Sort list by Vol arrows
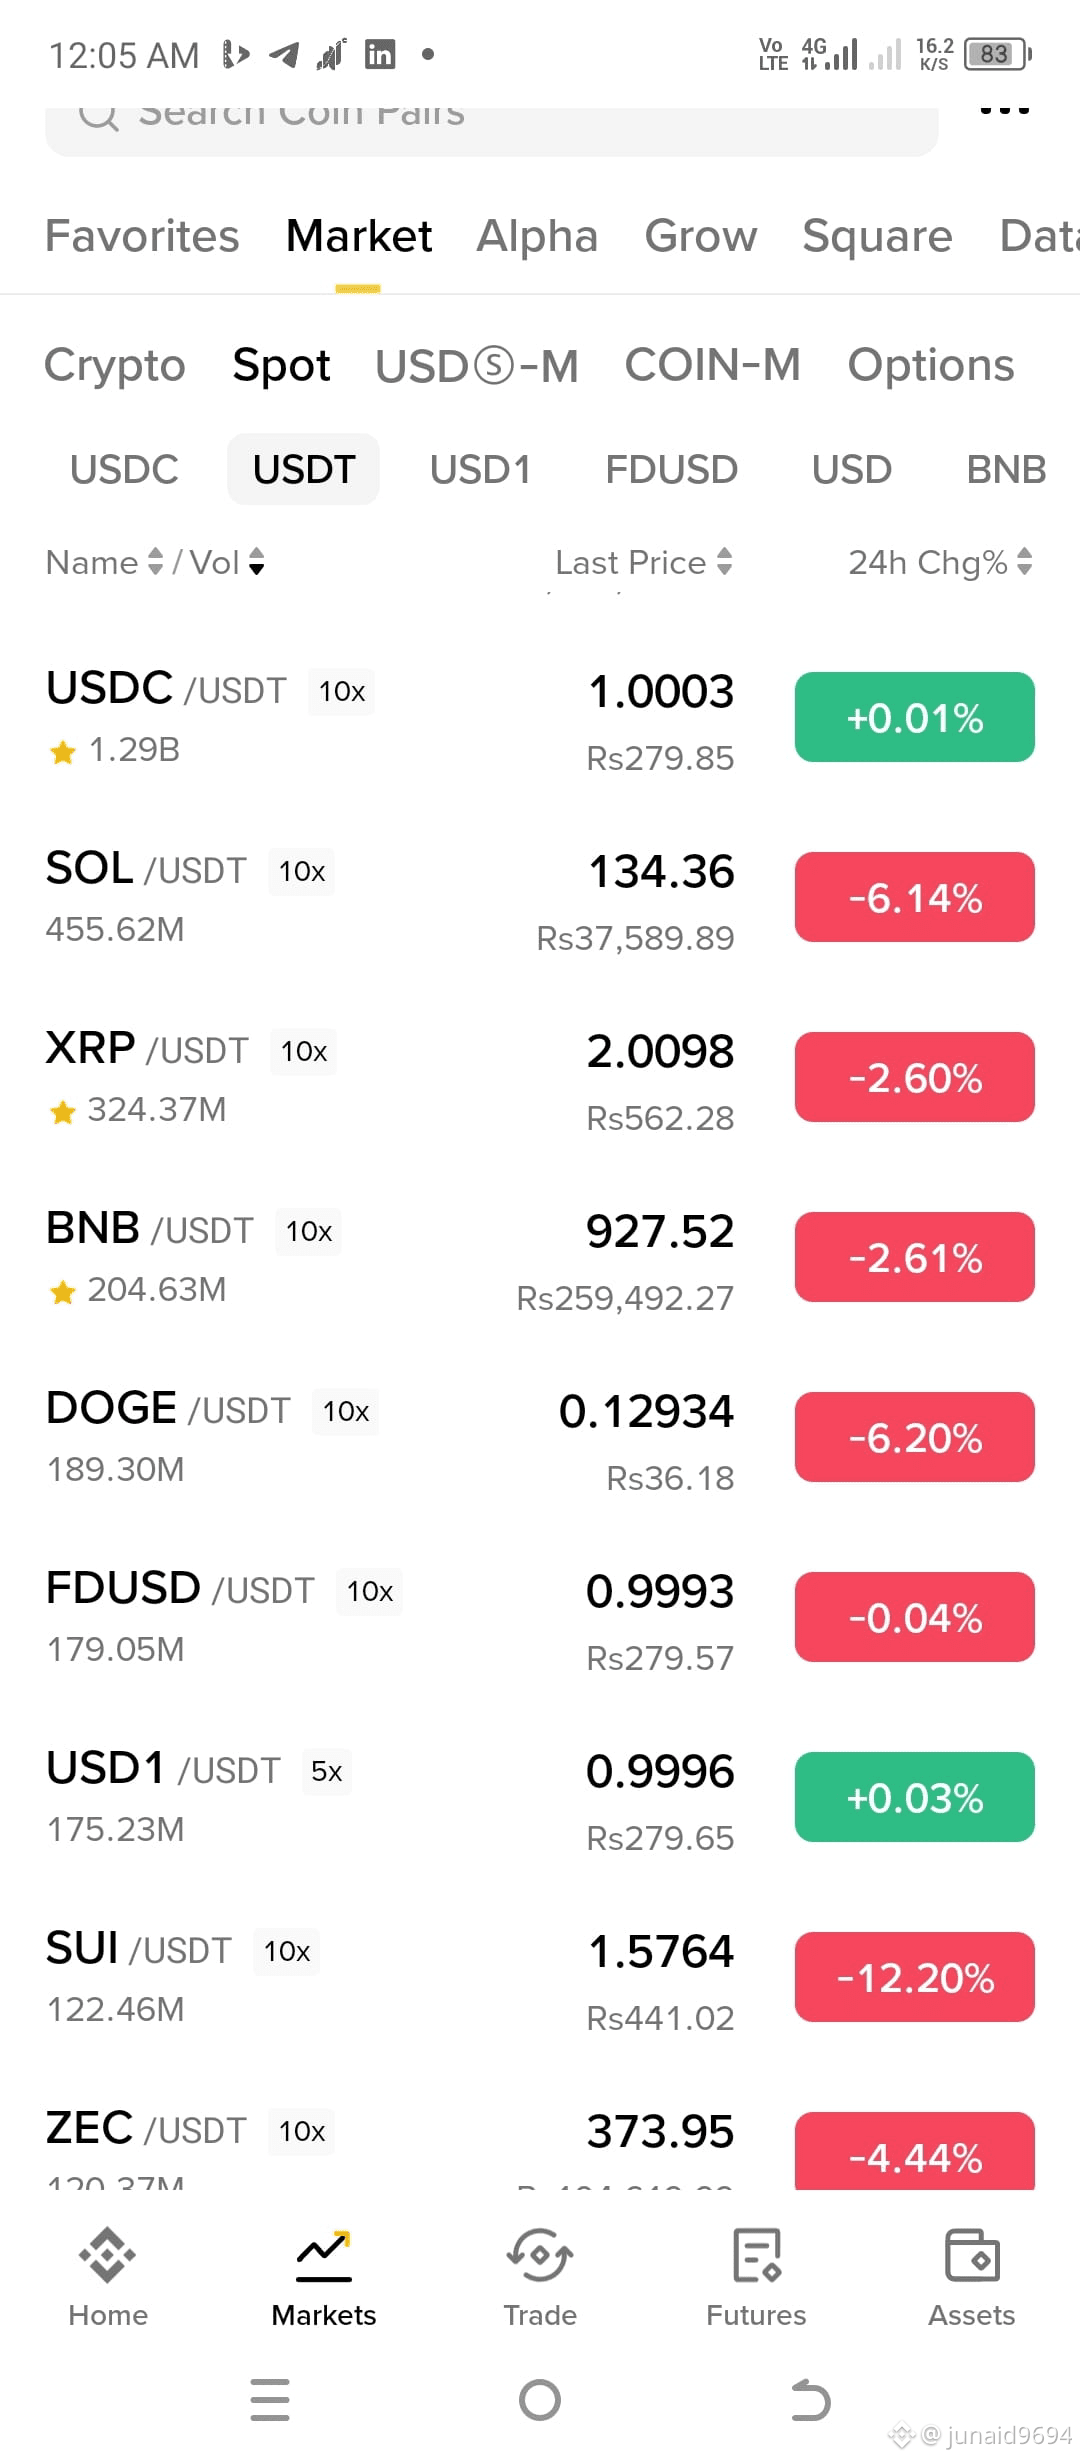 (x=257, y=562)
